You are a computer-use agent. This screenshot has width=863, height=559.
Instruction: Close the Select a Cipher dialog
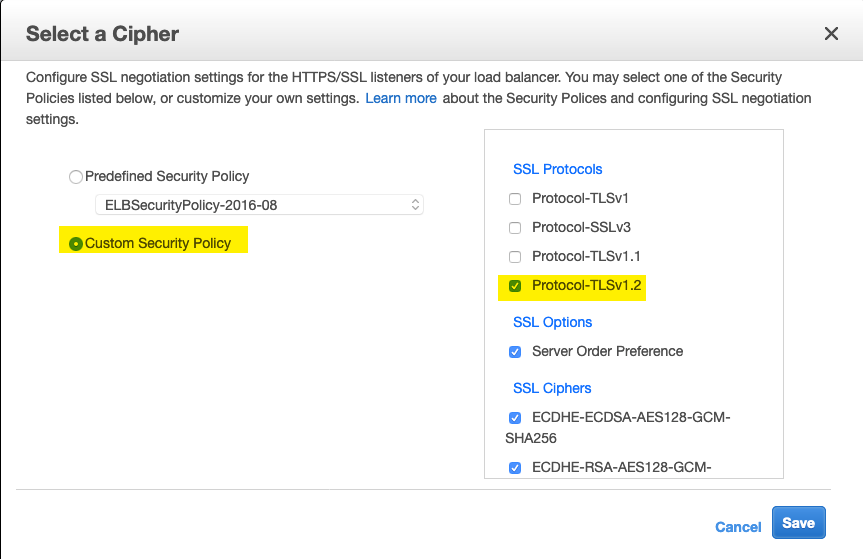(831, 34)
